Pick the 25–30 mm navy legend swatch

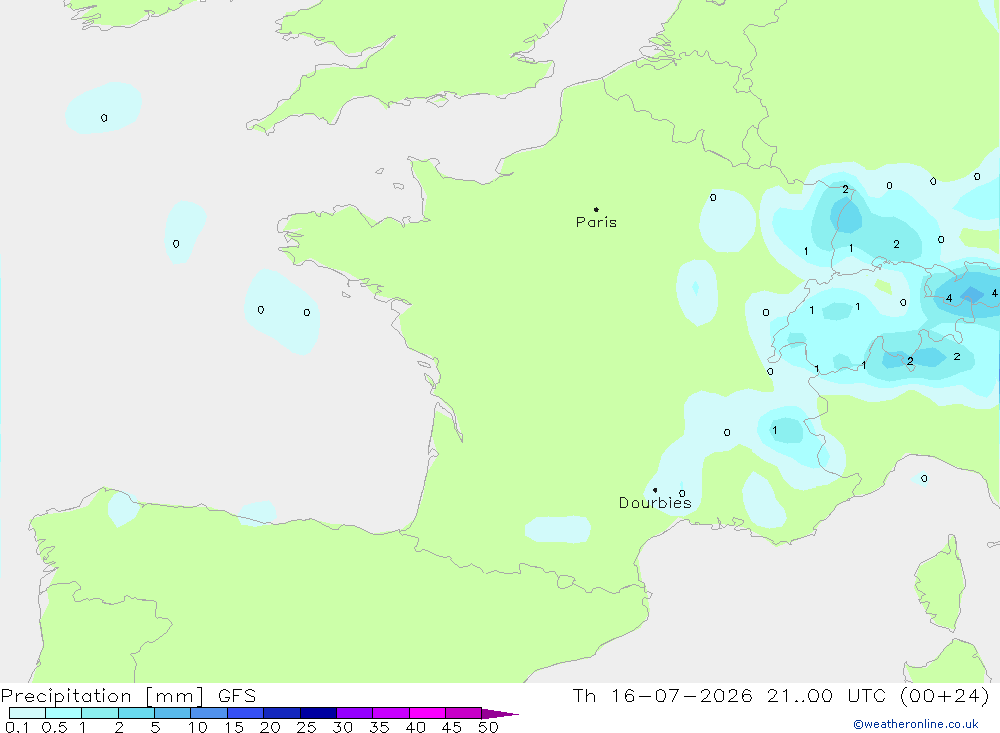tap(318, 713)
